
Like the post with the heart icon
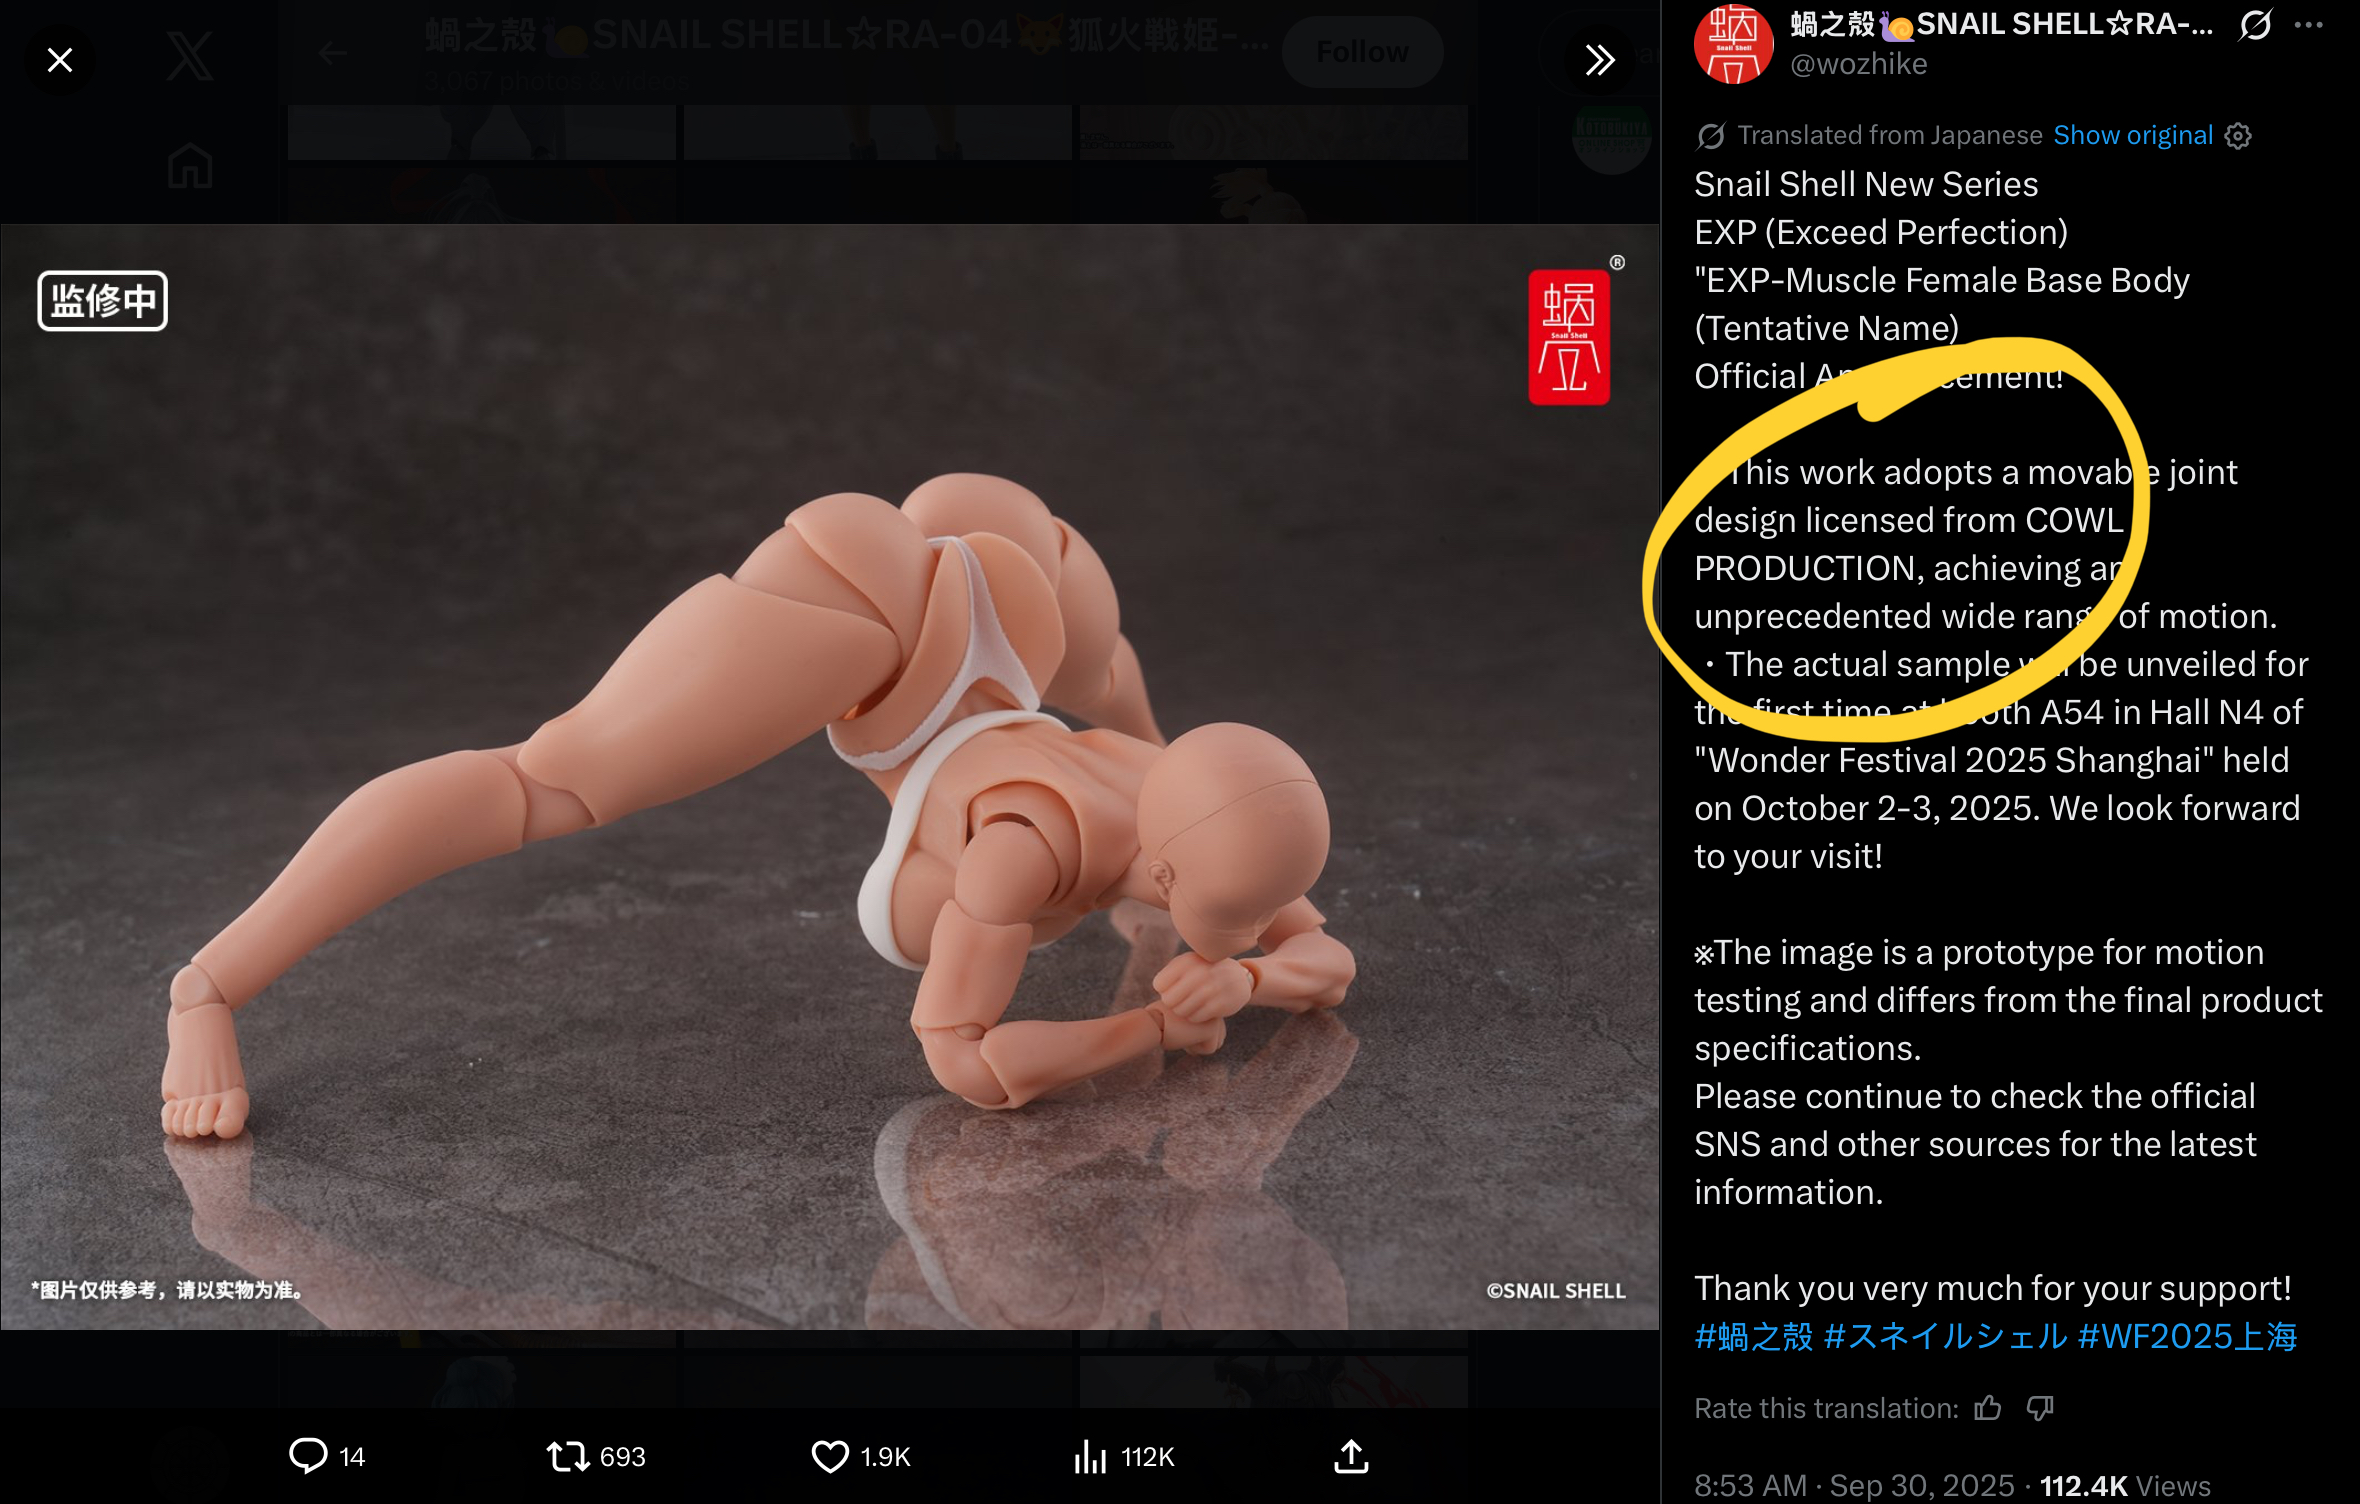pyautogui.click(x=830, y=1456)
